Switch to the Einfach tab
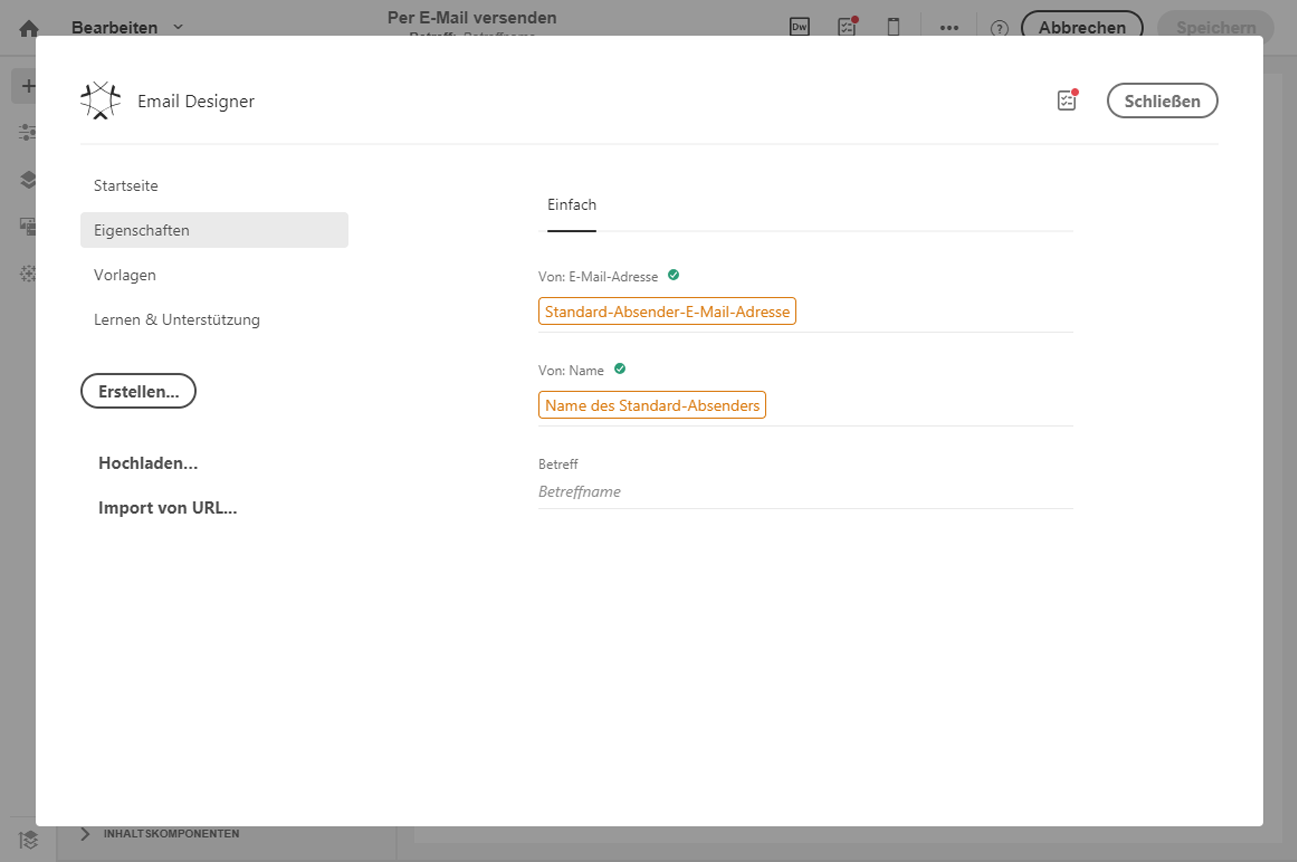This screenshot has height=862, width=1297. tap(572, 205)
